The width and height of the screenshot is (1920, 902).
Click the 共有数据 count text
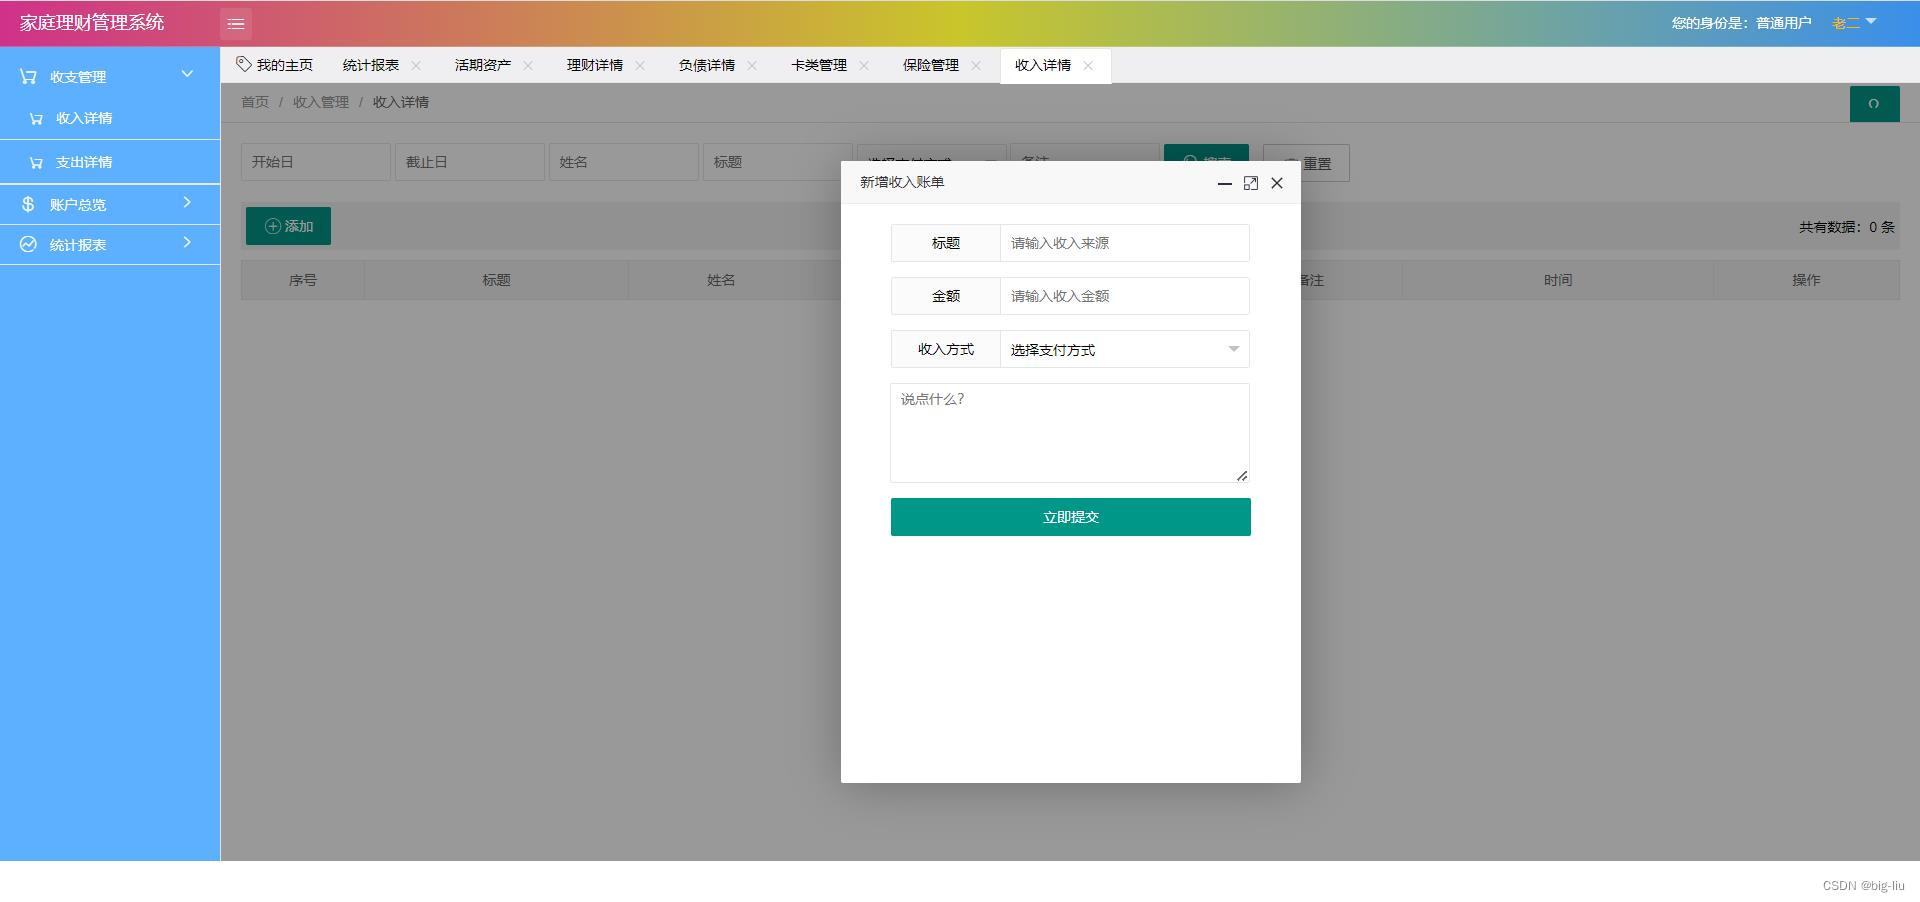click(x=1847, y=227)
